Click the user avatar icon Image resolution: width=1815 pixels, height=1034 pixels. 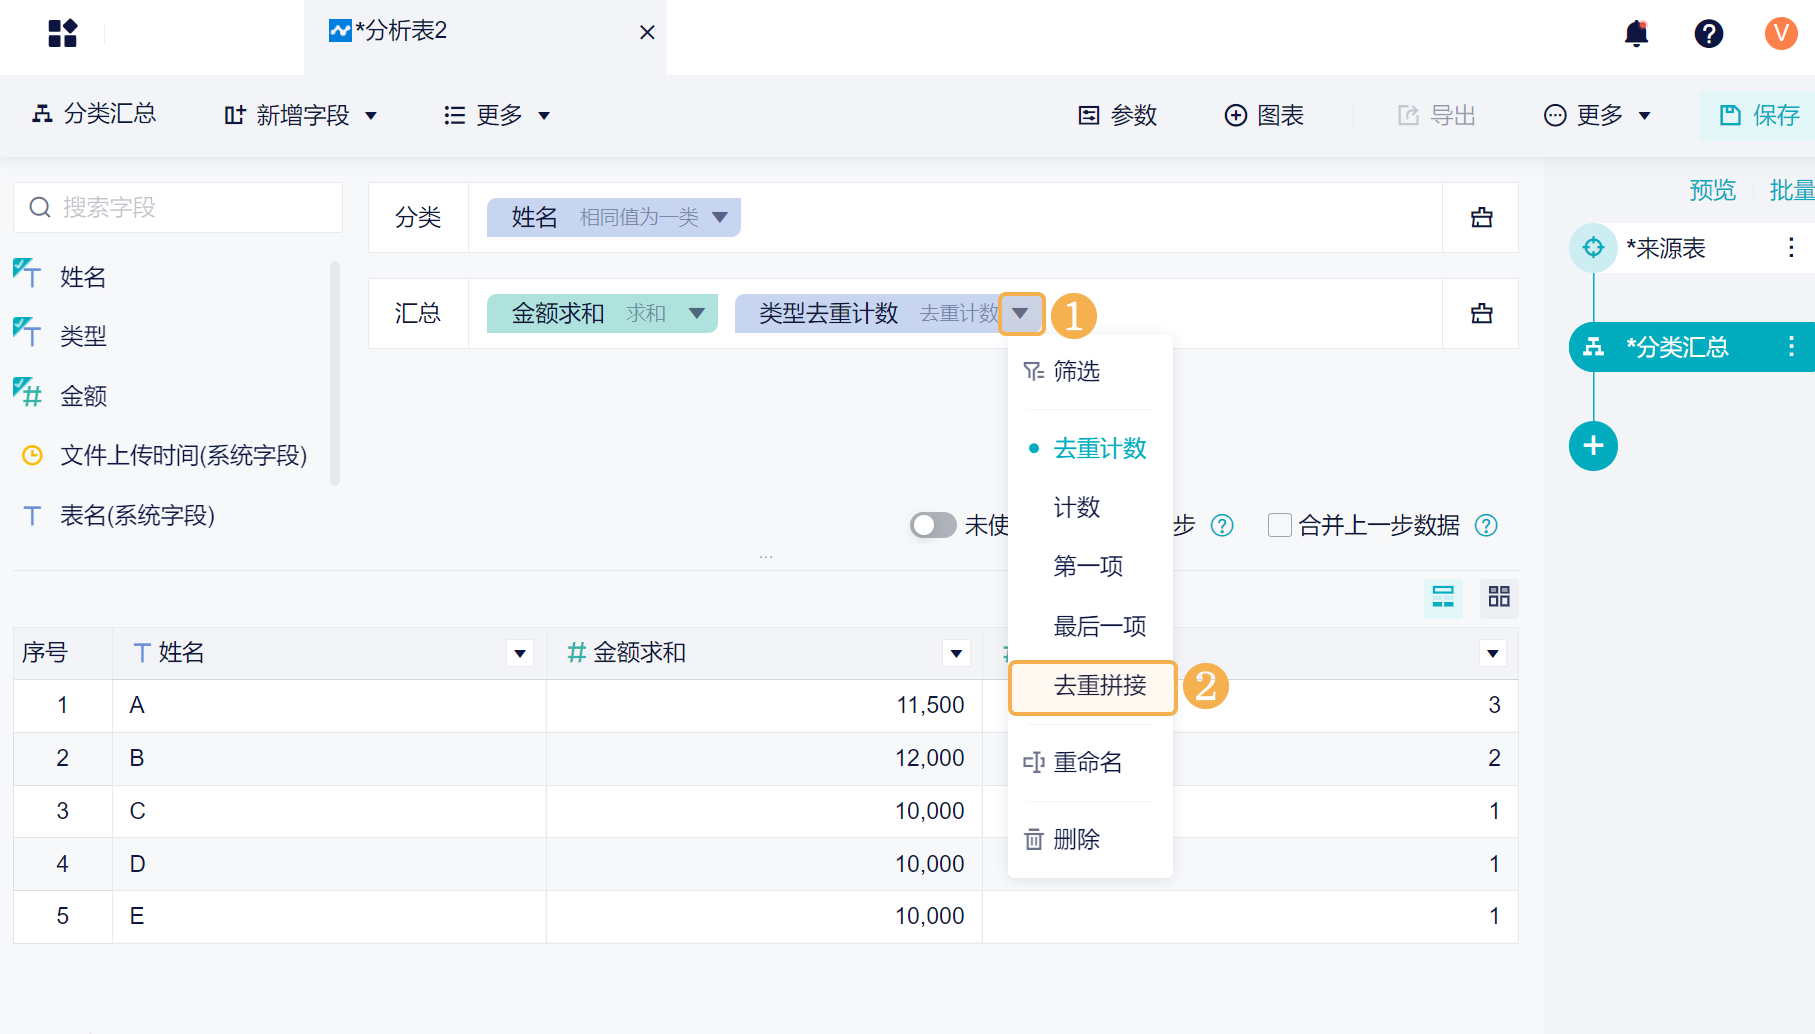pyautogui.click(x=1780, y=34)
